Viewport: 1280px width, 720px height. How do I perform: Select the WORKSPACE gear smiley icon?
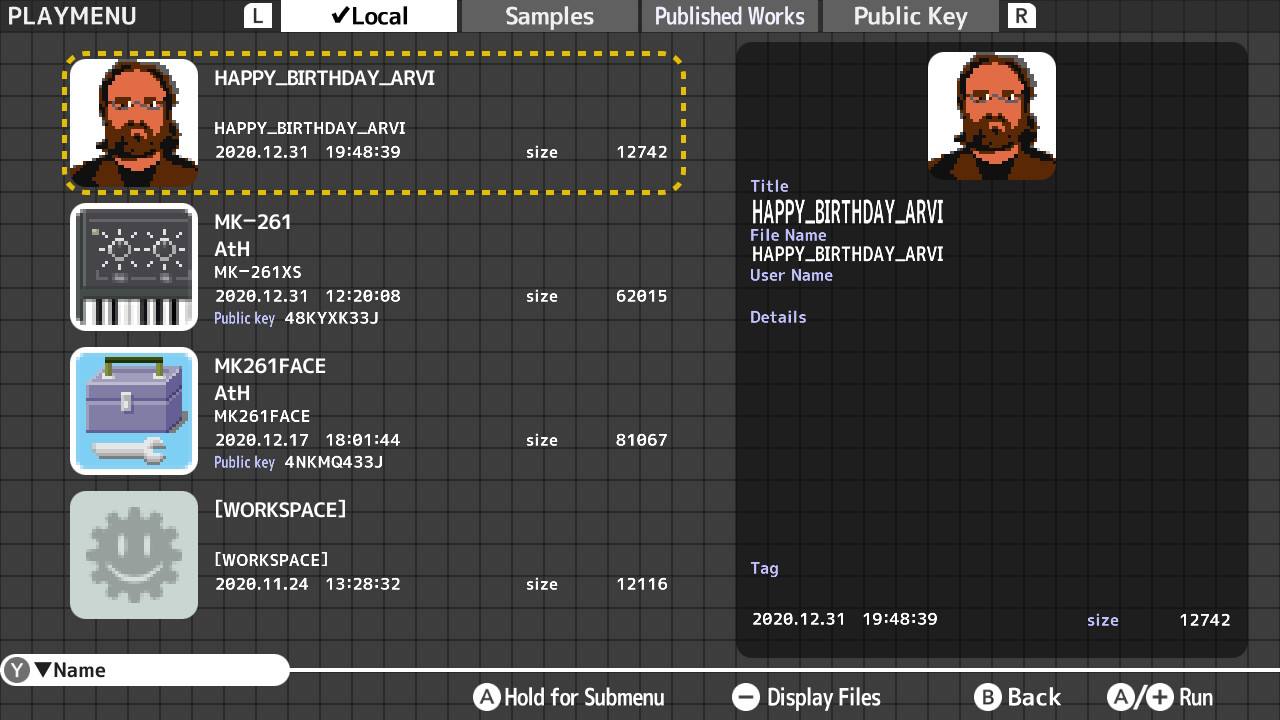tap(134, 555)
